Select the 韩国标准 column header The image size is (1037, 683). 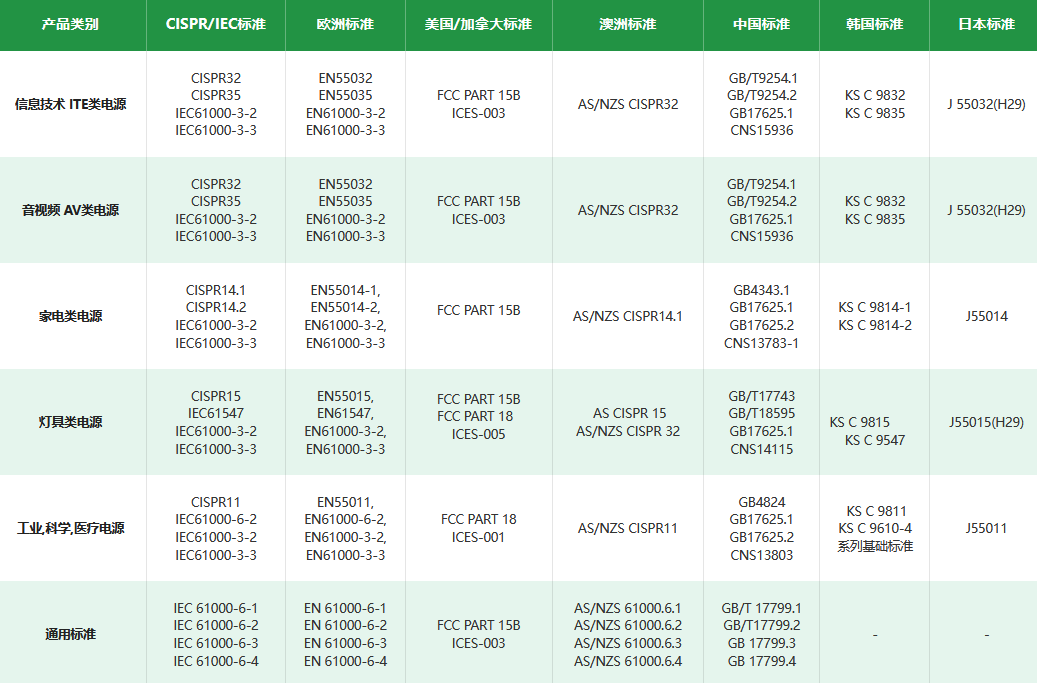point(874,24)
